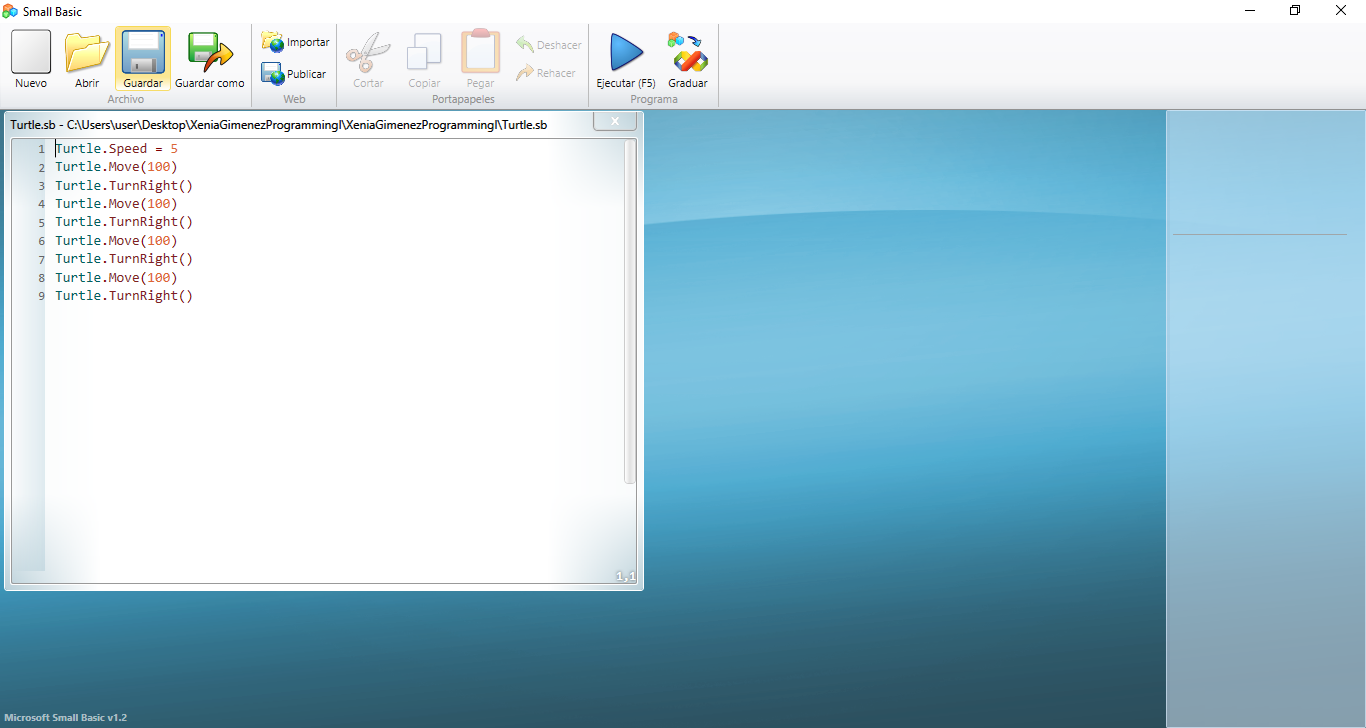The image size is (1366, 728).
Task: Close the Turtle.sb editor window
Action: pos(615,120)
